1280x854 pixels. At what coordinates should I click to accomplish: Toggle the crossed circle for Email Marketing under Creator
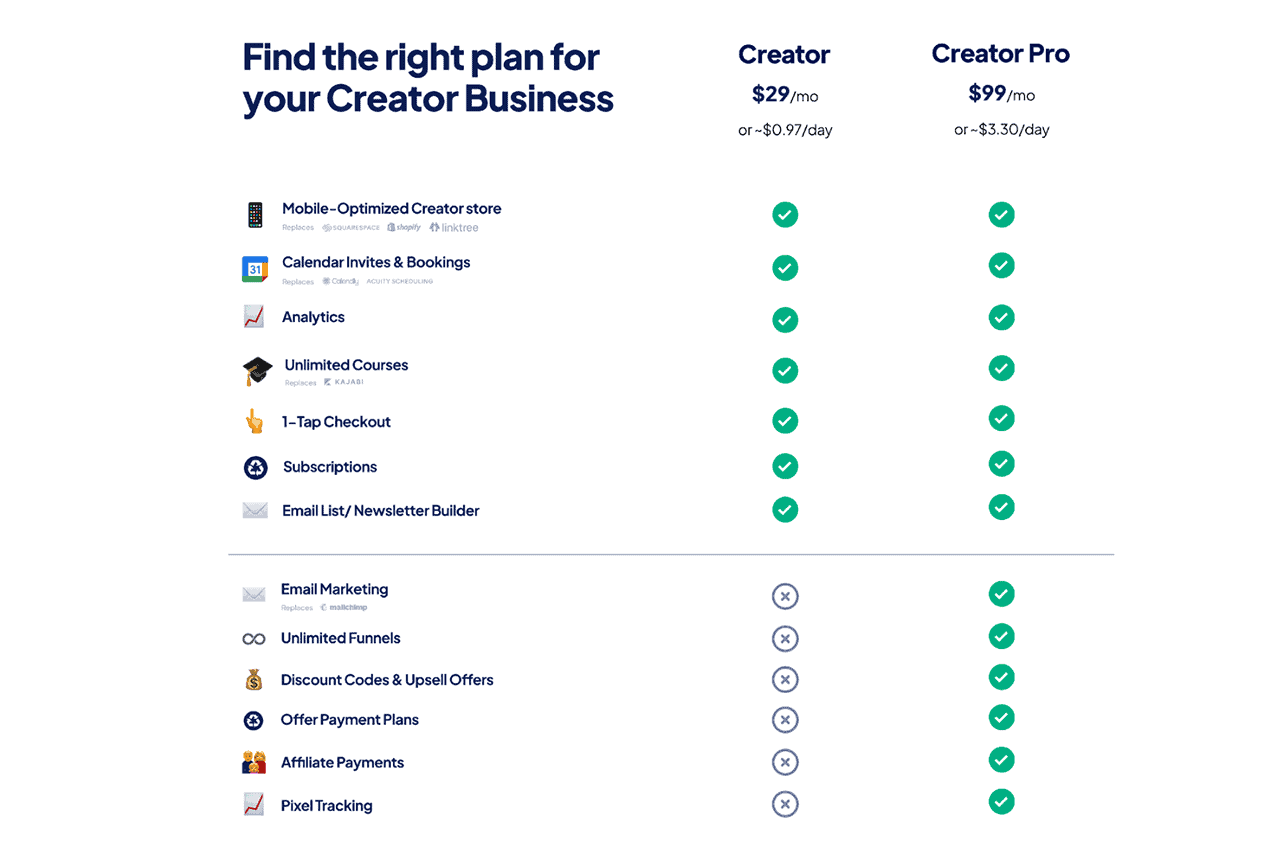[x=785, y=596]
